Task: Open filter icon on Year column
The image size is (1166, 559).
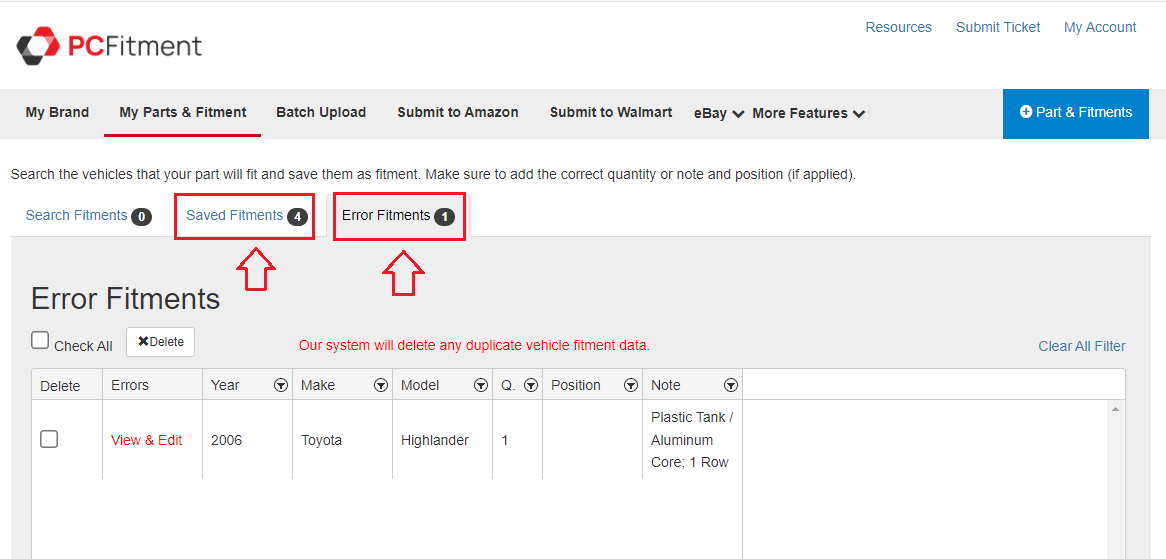Action: 280,385
